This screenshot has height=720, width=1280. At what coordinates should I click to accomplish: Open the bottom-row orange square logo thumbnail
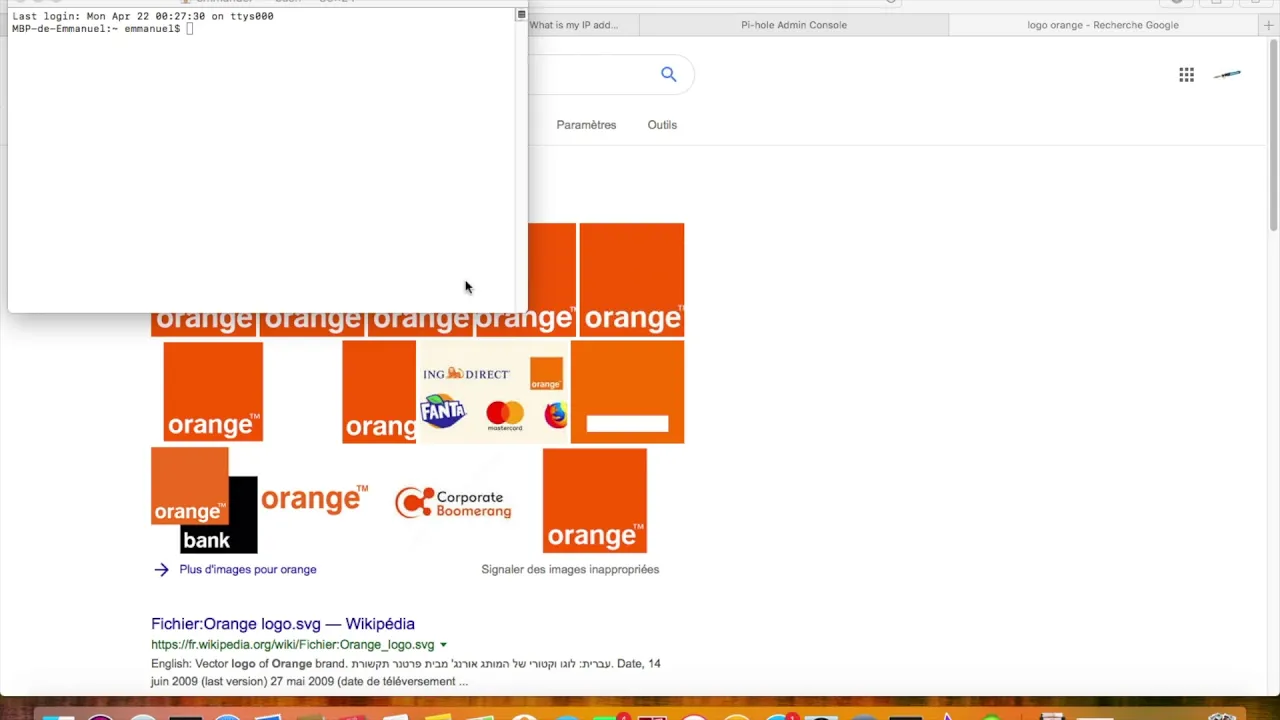(x=595, y=500)
